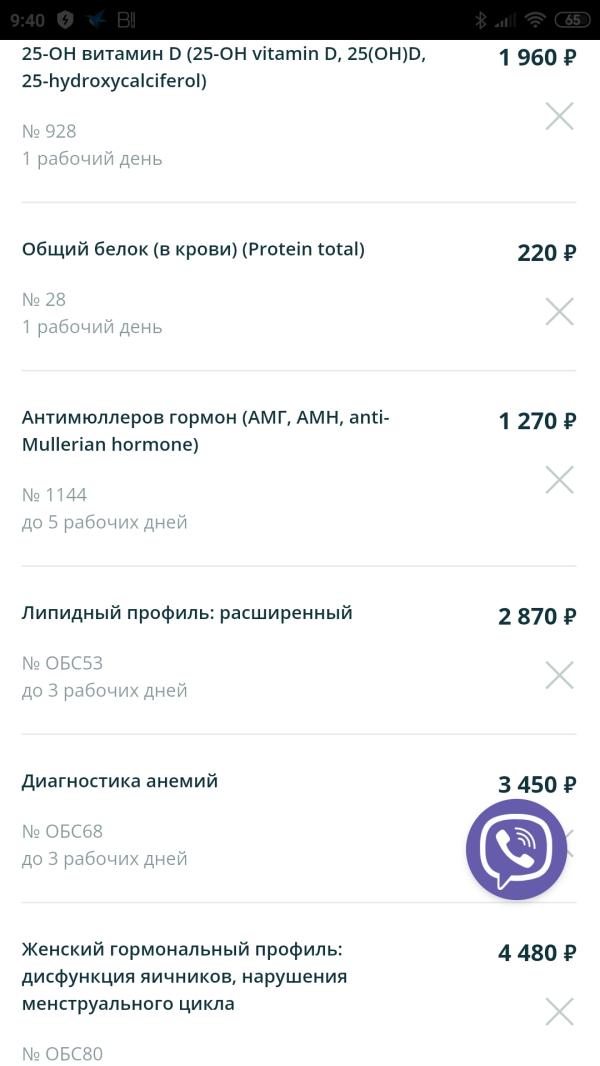Remove Липидный профиль: расширенный item
This screenshot has height=1066, width=600.
coord(559,676)
